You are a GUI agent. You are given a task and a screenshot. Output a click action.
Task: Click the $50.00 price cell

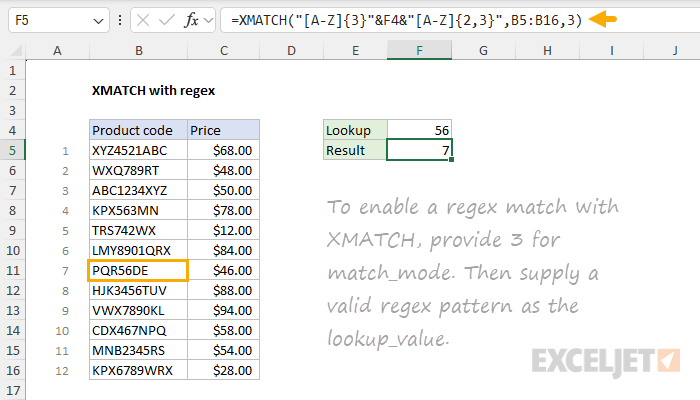(x=223, y=191)
